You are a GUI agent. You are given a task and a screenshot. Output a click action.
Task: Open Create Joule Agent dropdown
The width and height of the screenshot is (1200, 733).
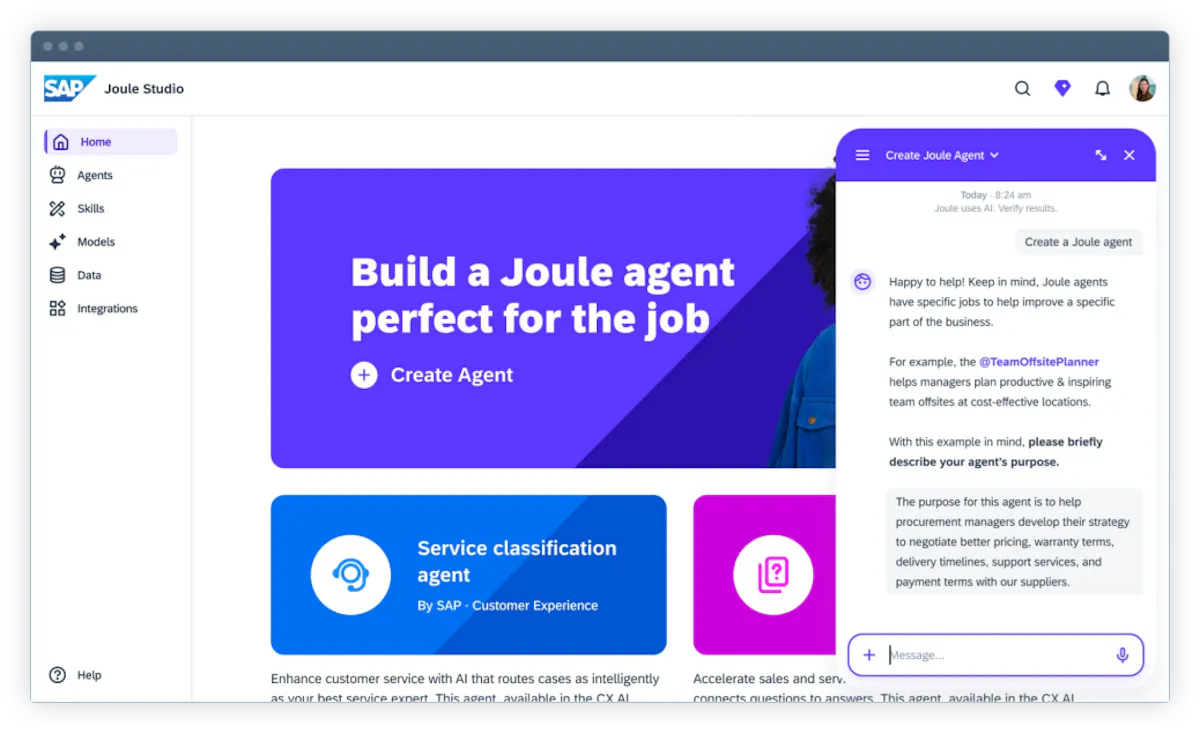tap(942, 155)
